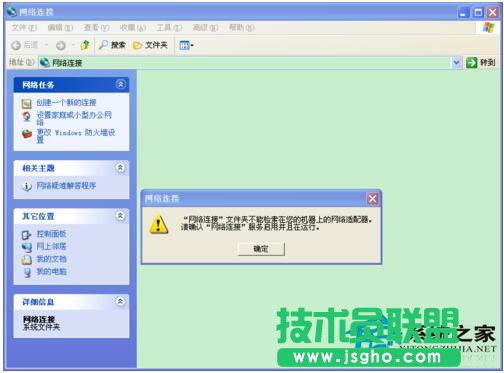
Task: Open the Back button history dropdown arrow
Action: [47, 45]
